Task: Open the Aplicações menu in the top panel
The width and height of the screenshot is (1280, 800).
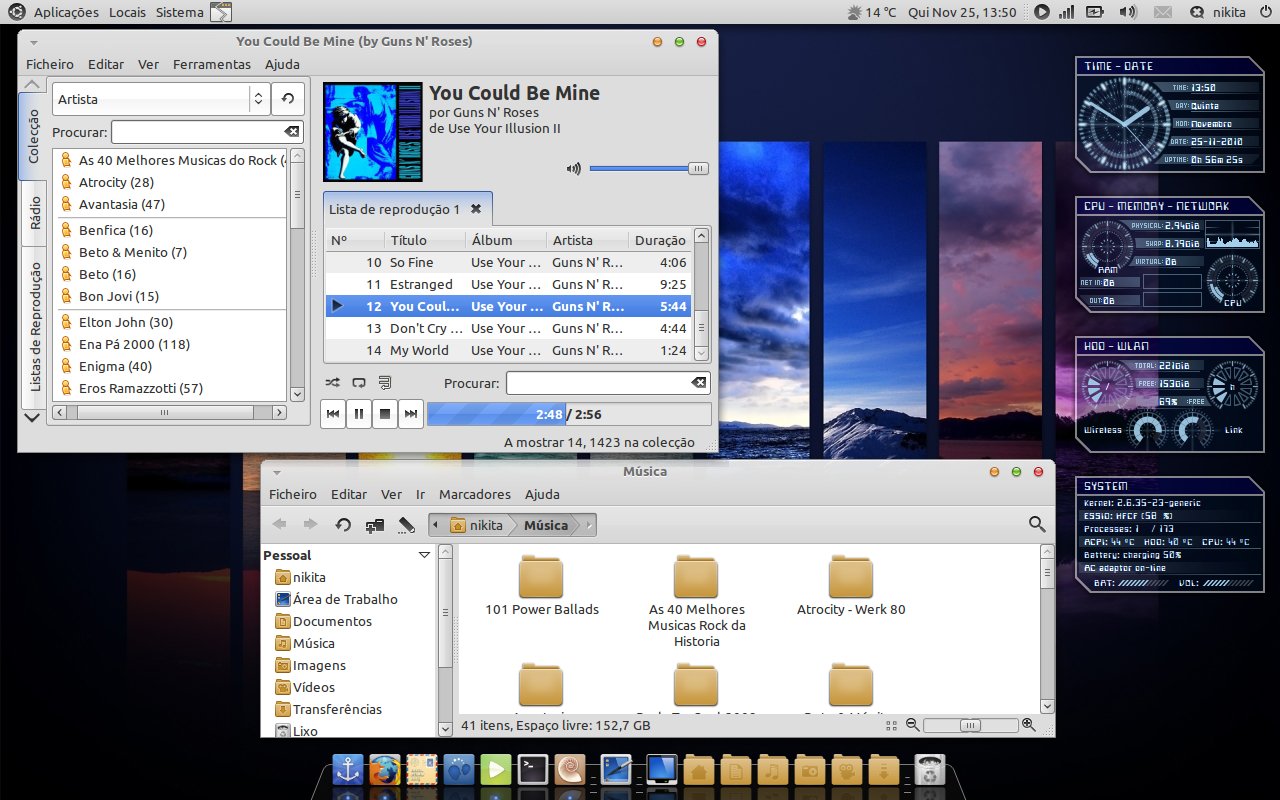Action: pyautogui.click(x=66, y=12)
